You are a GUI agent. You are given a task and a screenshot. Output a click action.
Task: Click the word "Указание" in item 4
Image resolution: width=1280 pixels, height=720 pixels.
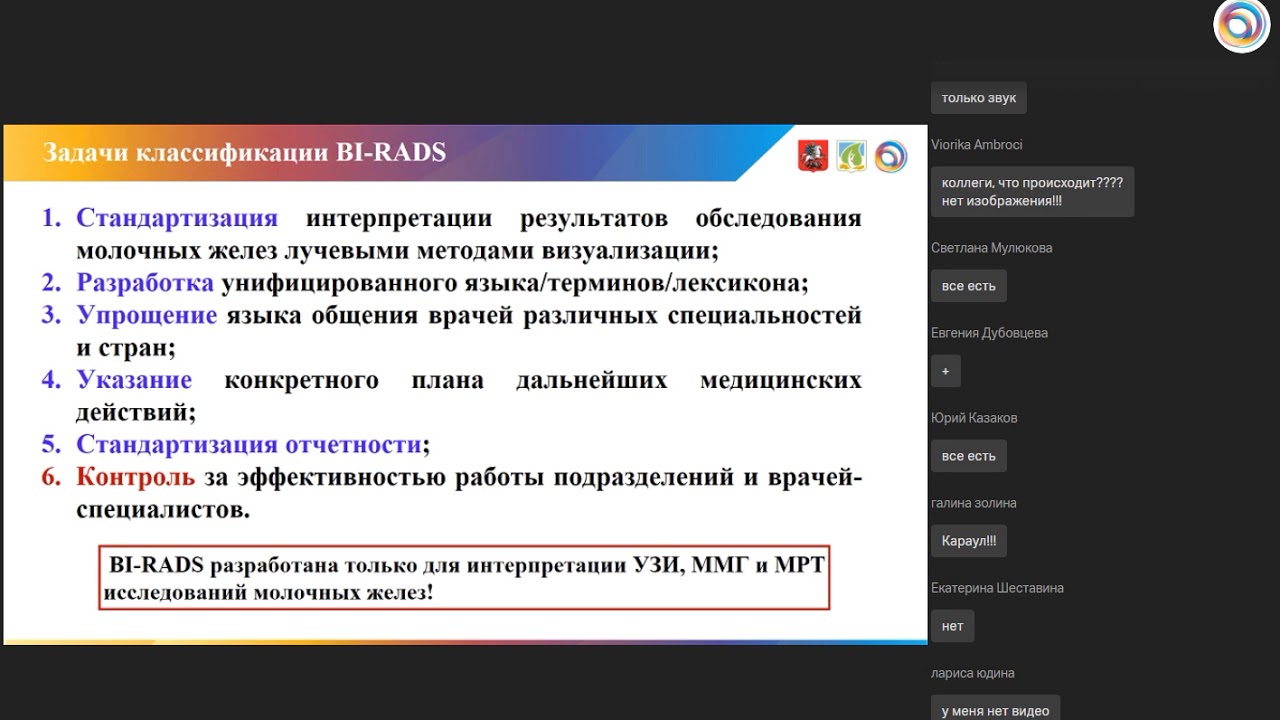tap(134, 380)
